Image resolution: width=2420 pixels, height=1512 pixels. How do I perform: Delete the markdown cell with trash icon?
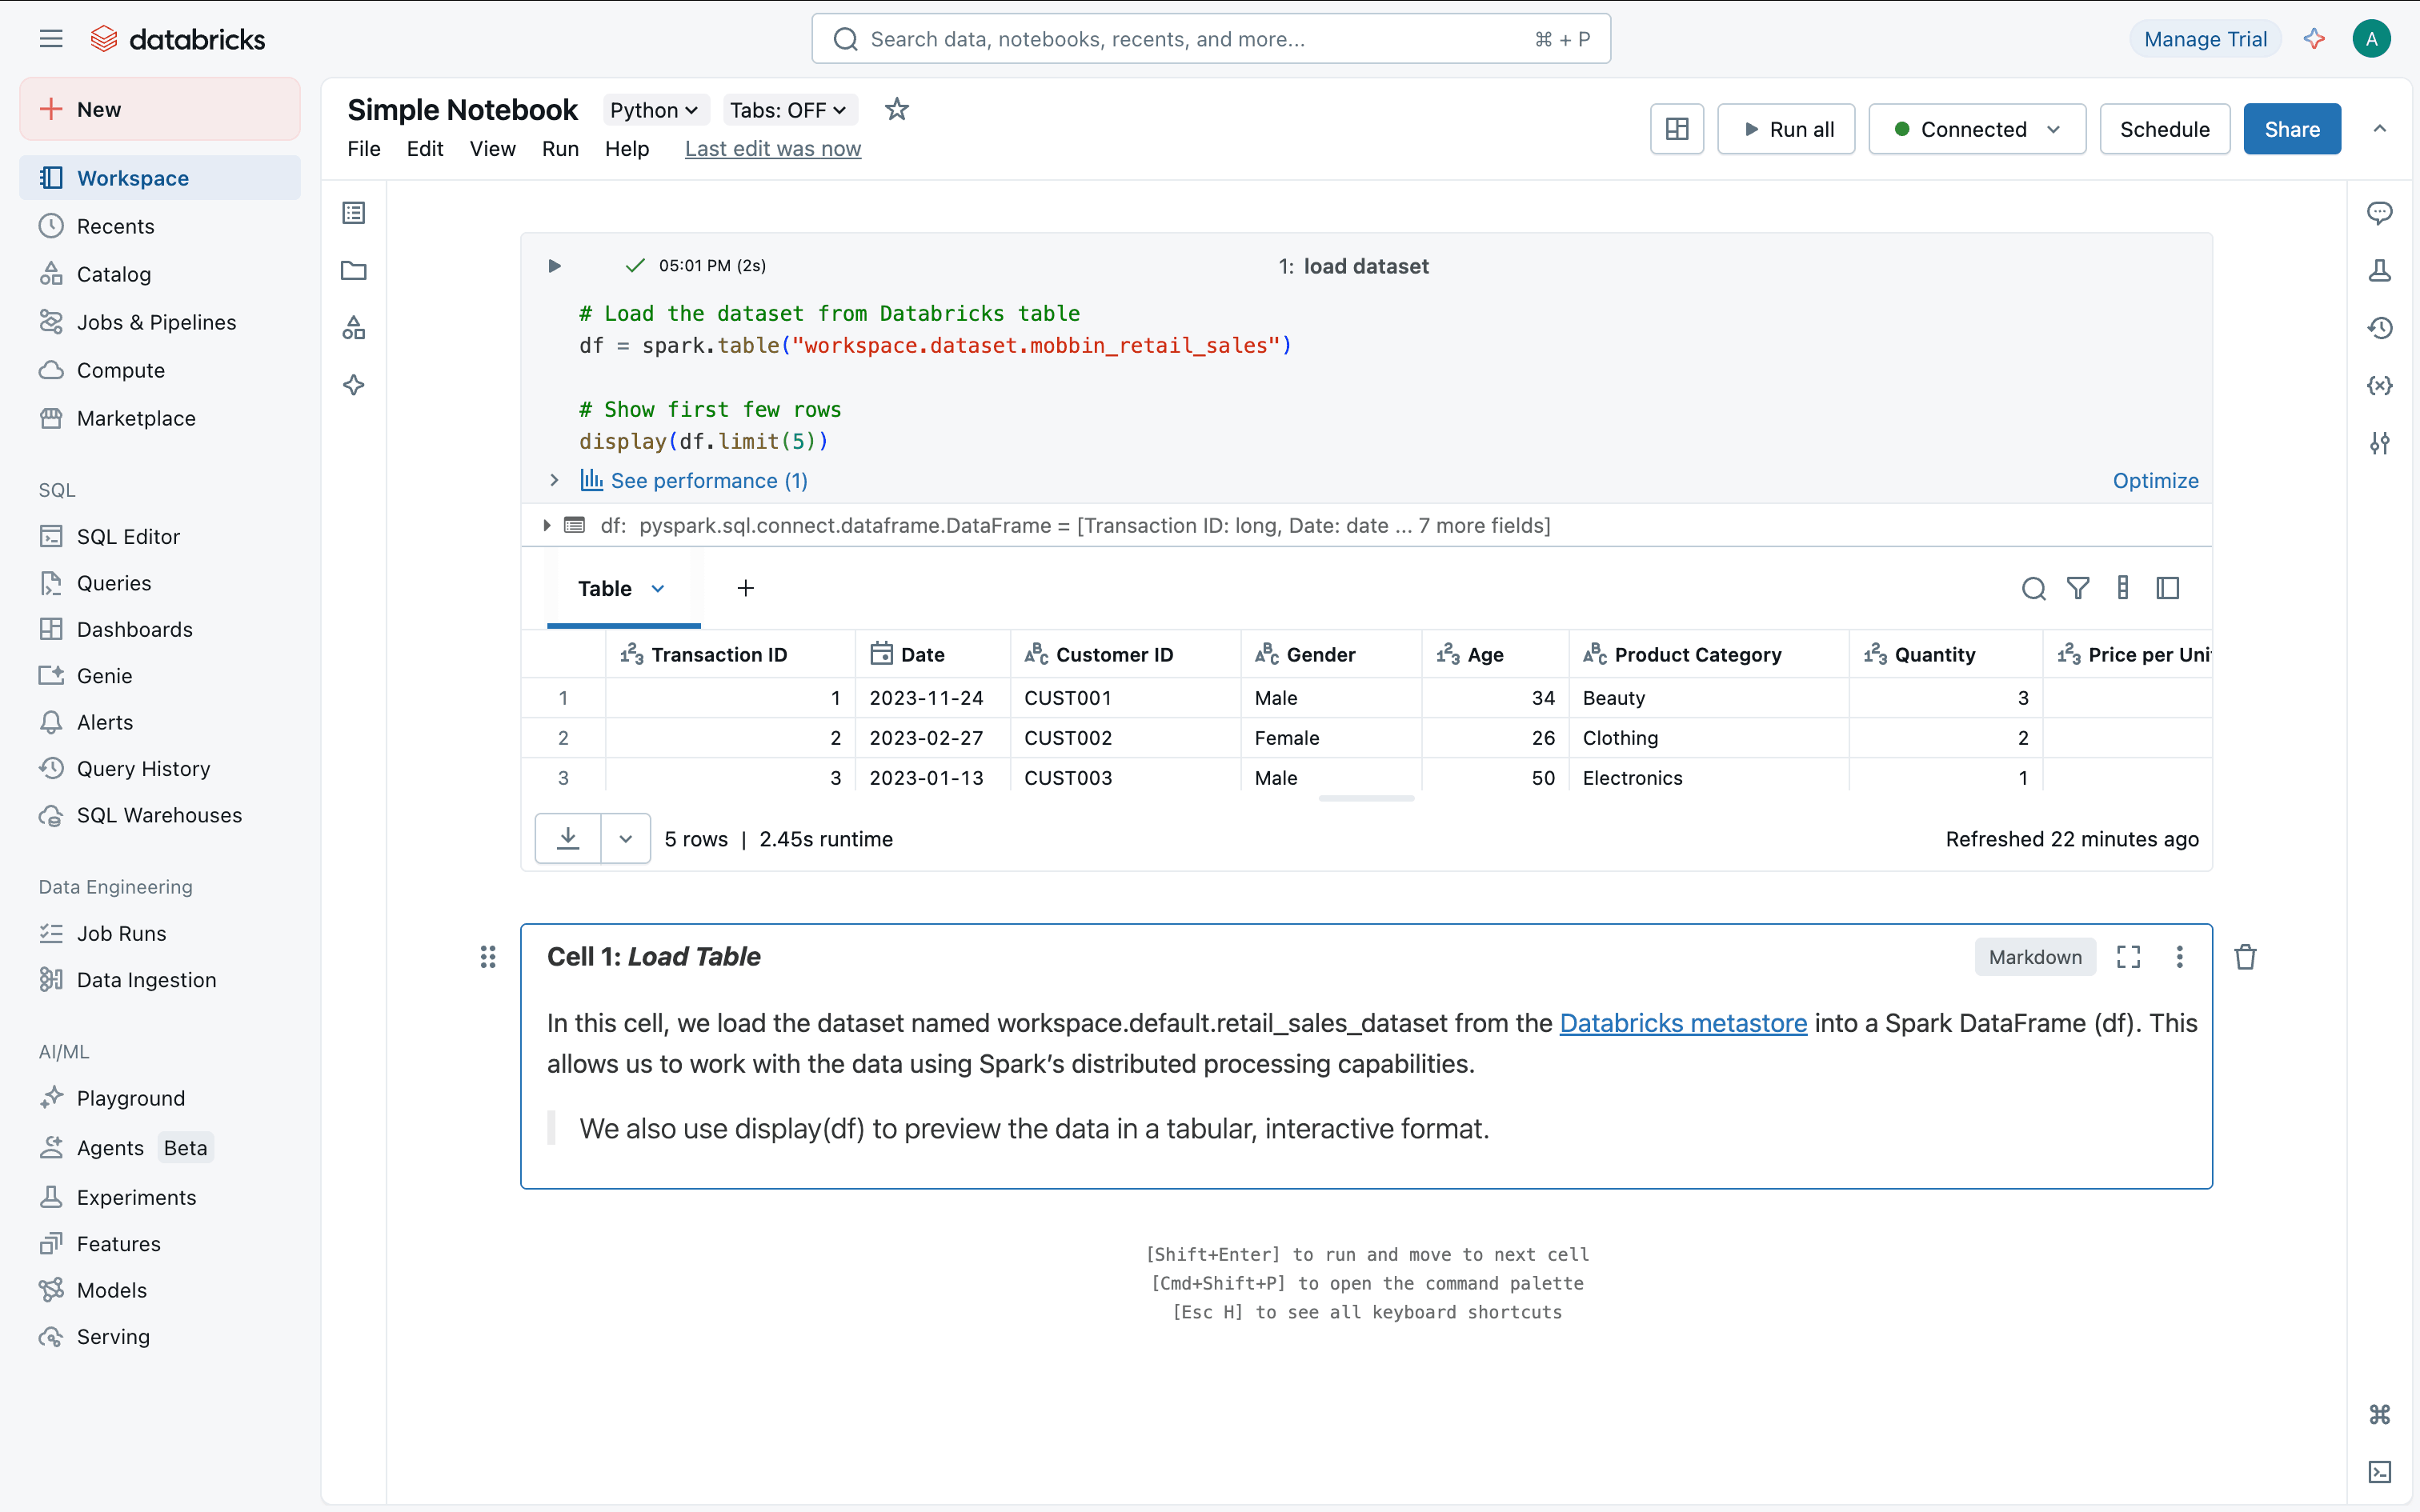2245,957
